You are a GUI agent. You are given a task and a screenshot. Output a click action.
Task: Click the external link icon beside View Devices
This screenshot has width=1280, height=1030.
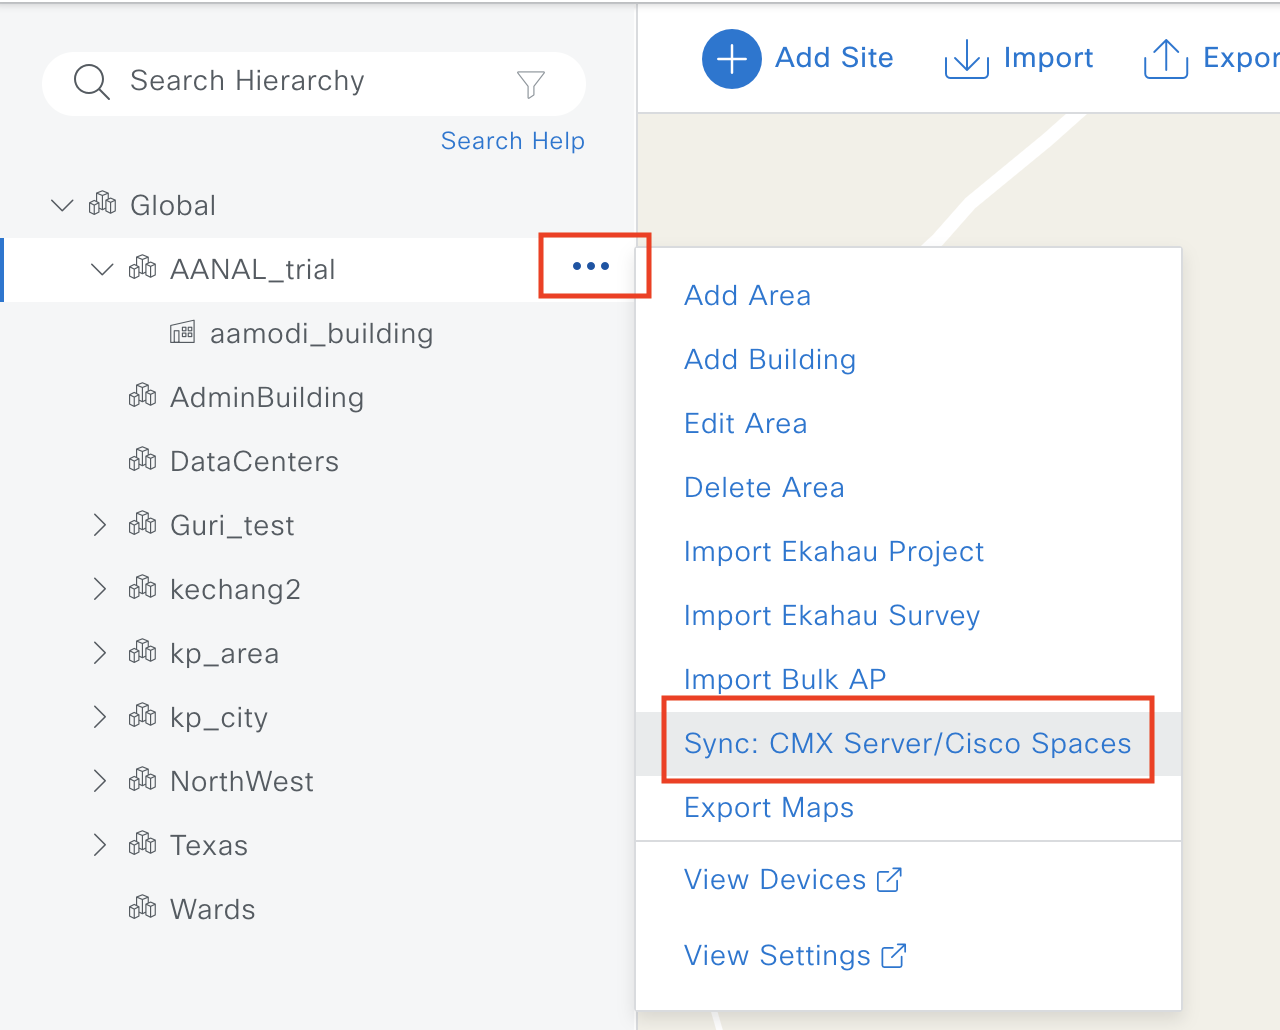pos(889,880)
